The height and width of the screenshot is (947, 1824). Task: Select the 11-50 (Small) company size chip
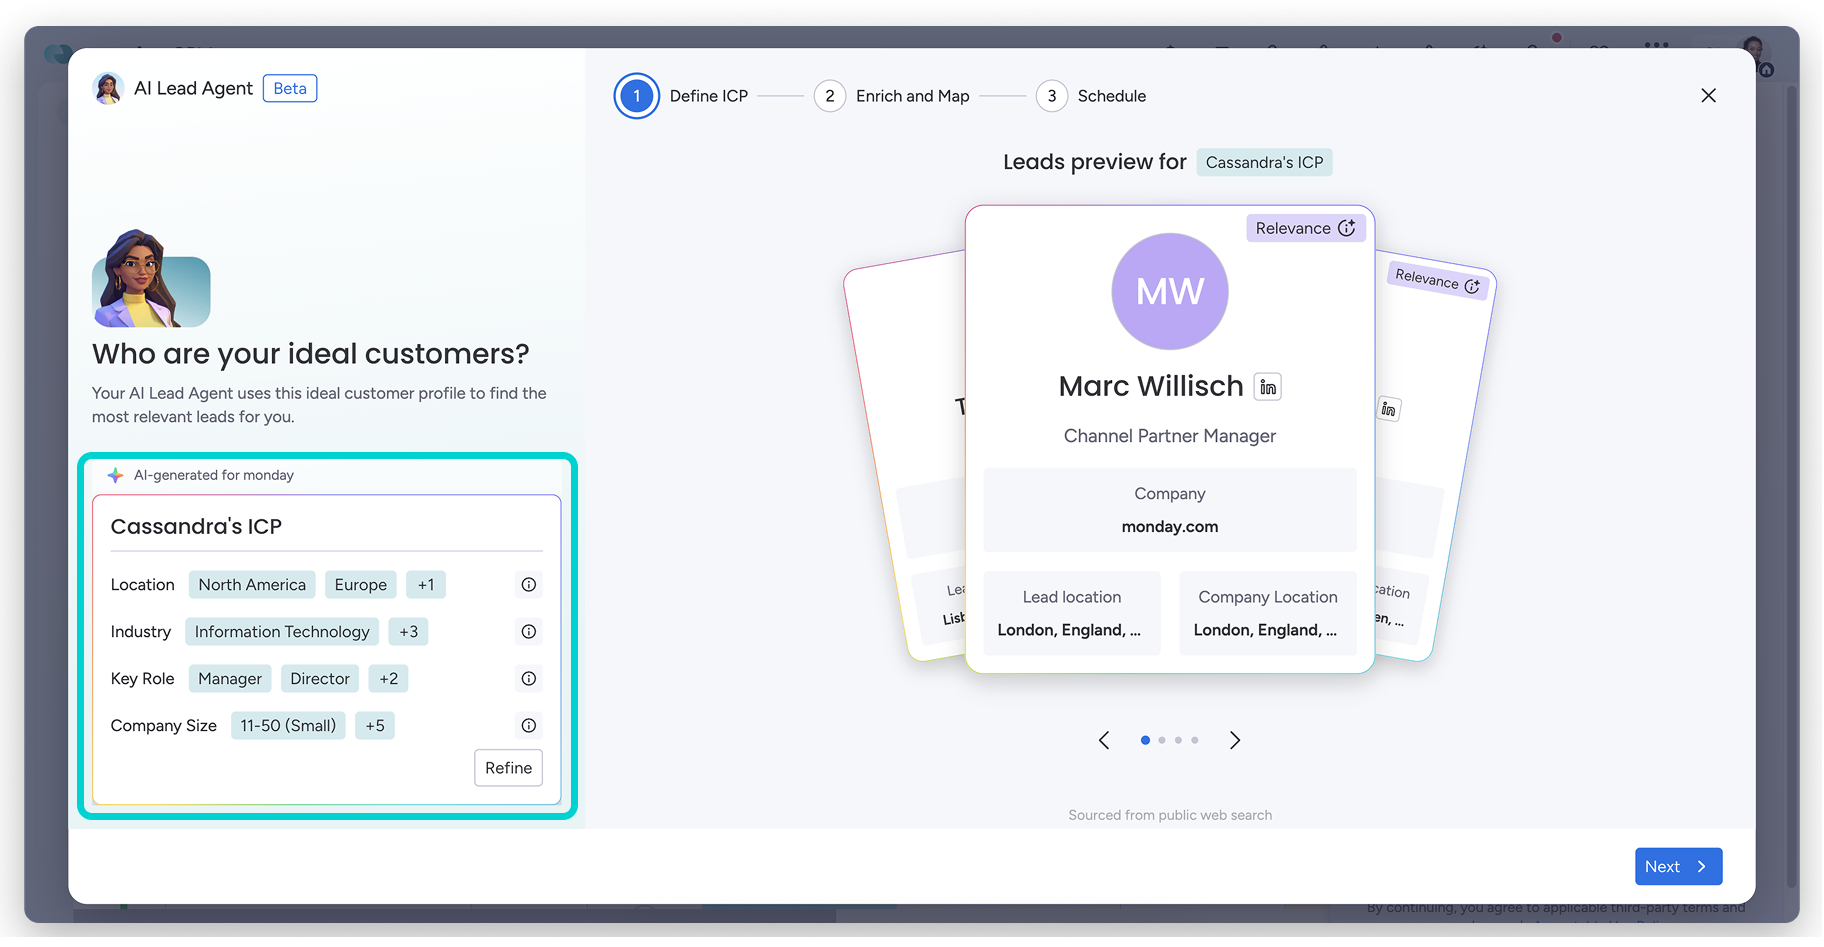point(288,726)
